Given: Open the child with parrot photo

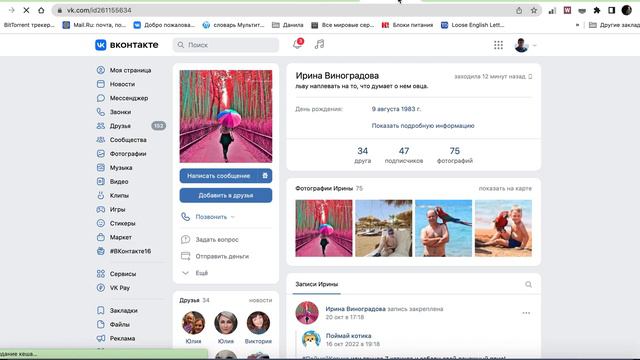Looking at the screenshot, I should click(x=503, y=228).
